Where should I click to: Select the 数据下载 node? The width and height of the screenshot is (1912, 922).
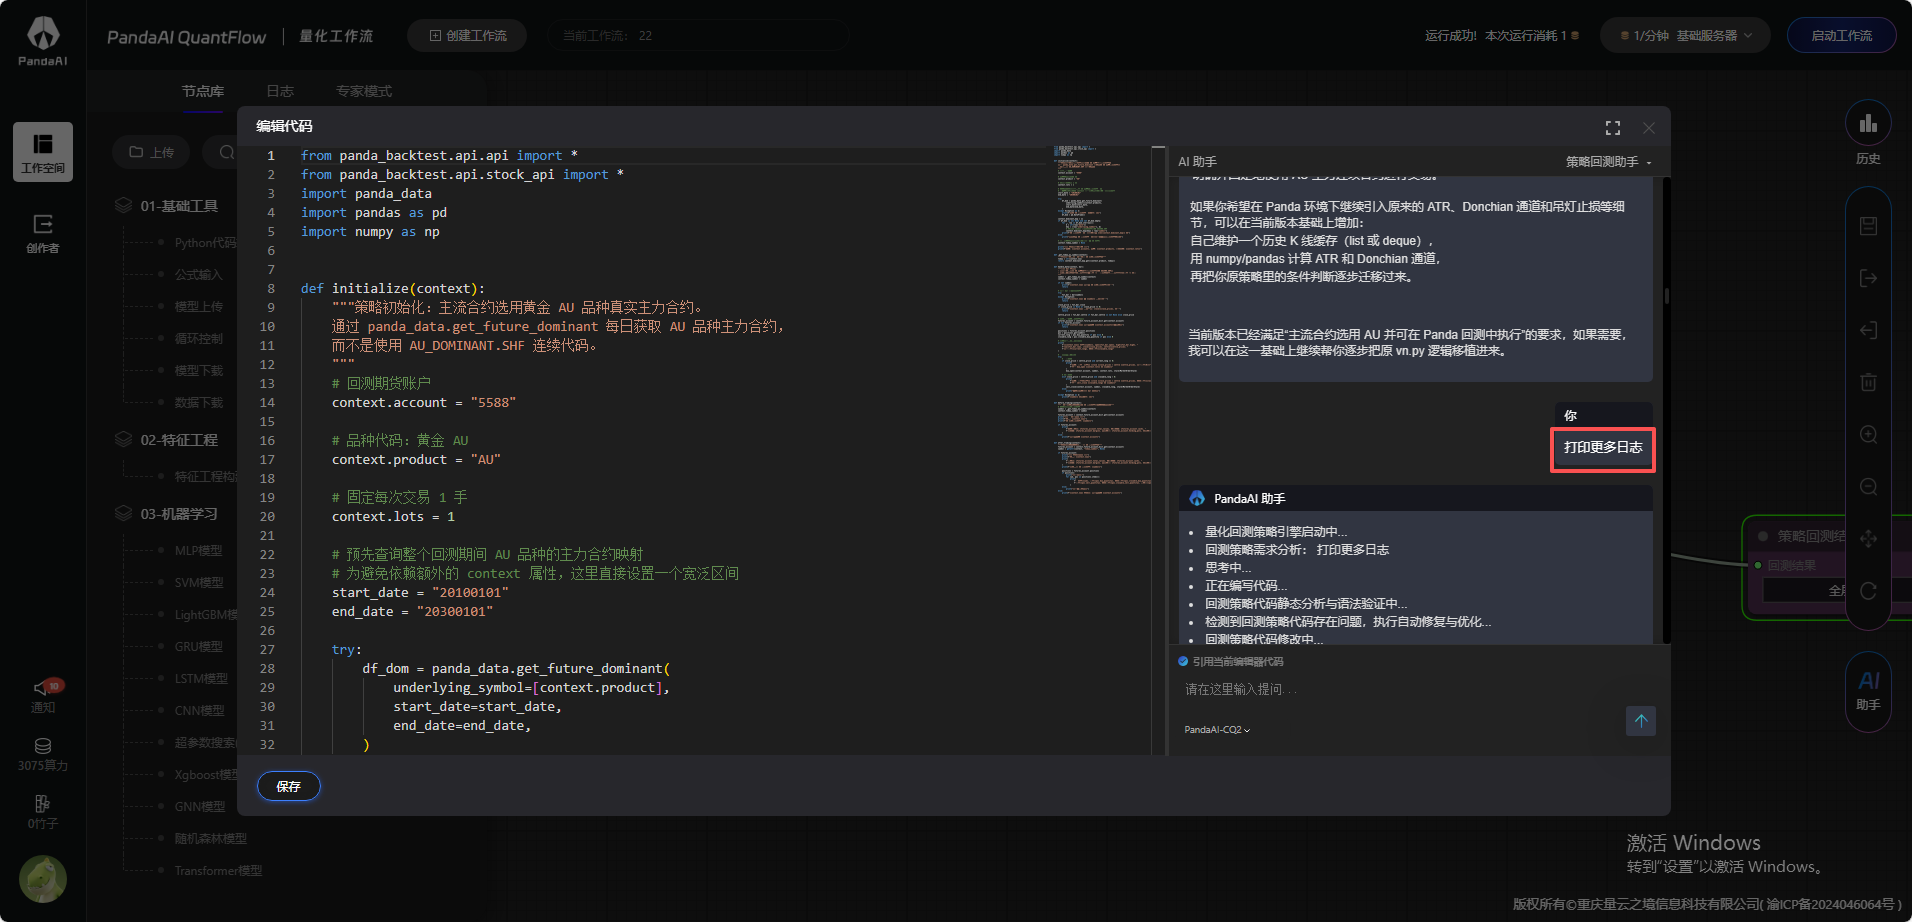[x=198, y=402]
